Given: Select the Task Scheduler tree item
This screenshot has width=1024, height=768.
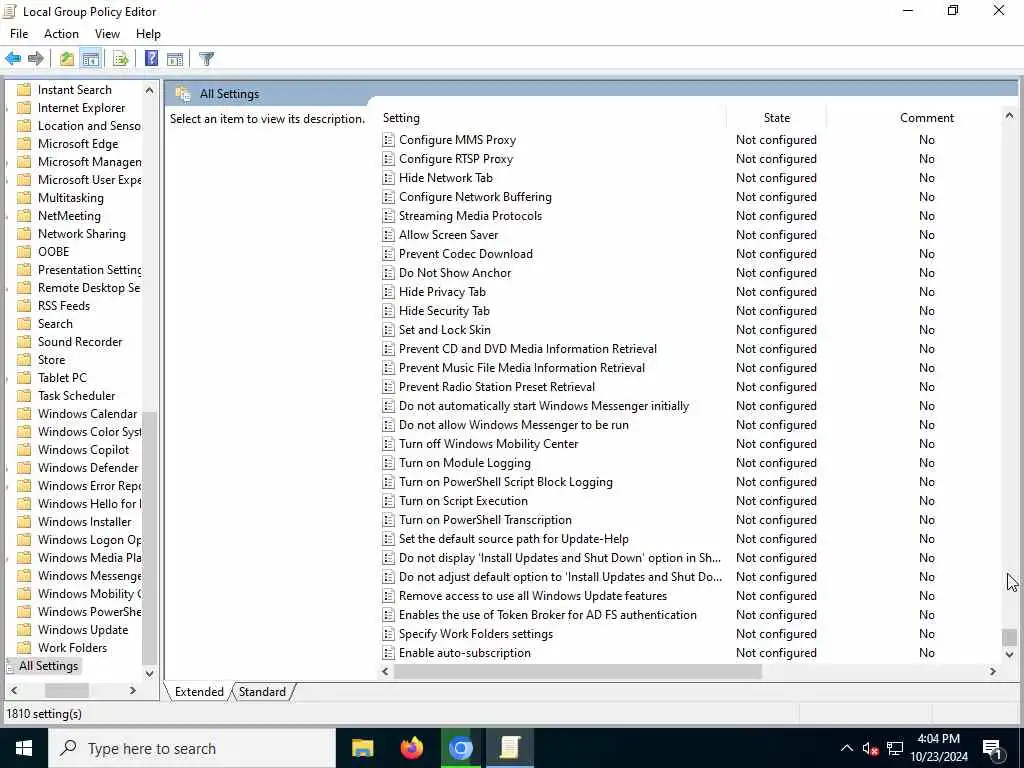Looking at the screenshot, I should [x=76, y=396].
